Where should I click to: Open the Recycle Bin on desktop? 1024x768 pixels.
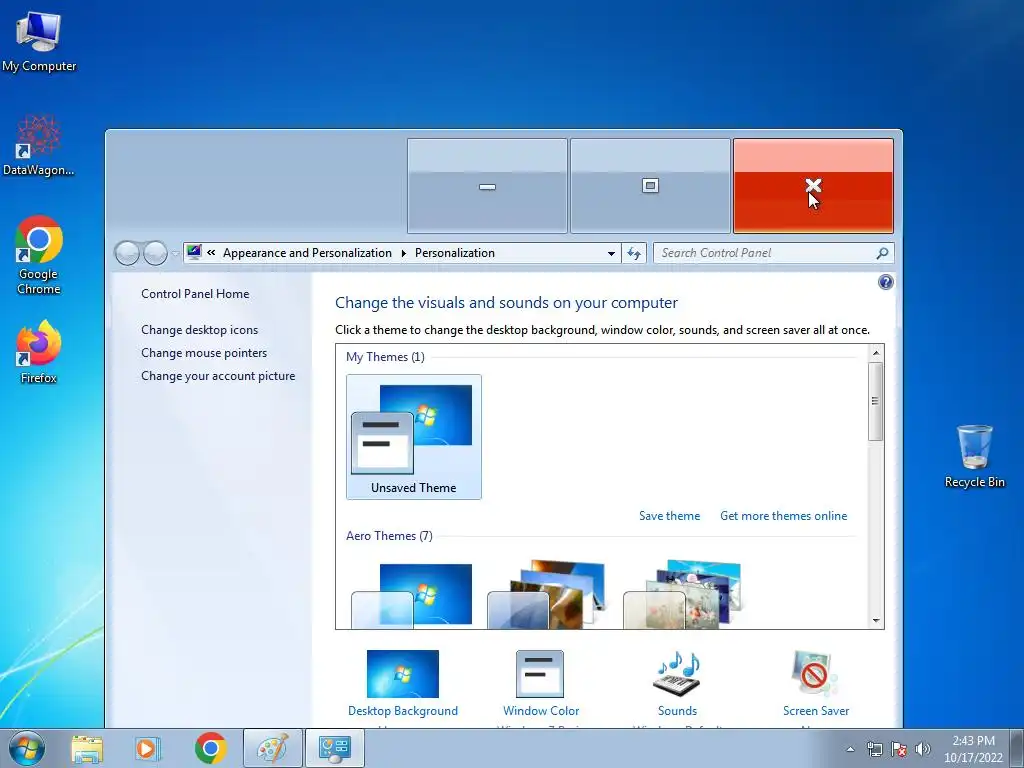974,456
